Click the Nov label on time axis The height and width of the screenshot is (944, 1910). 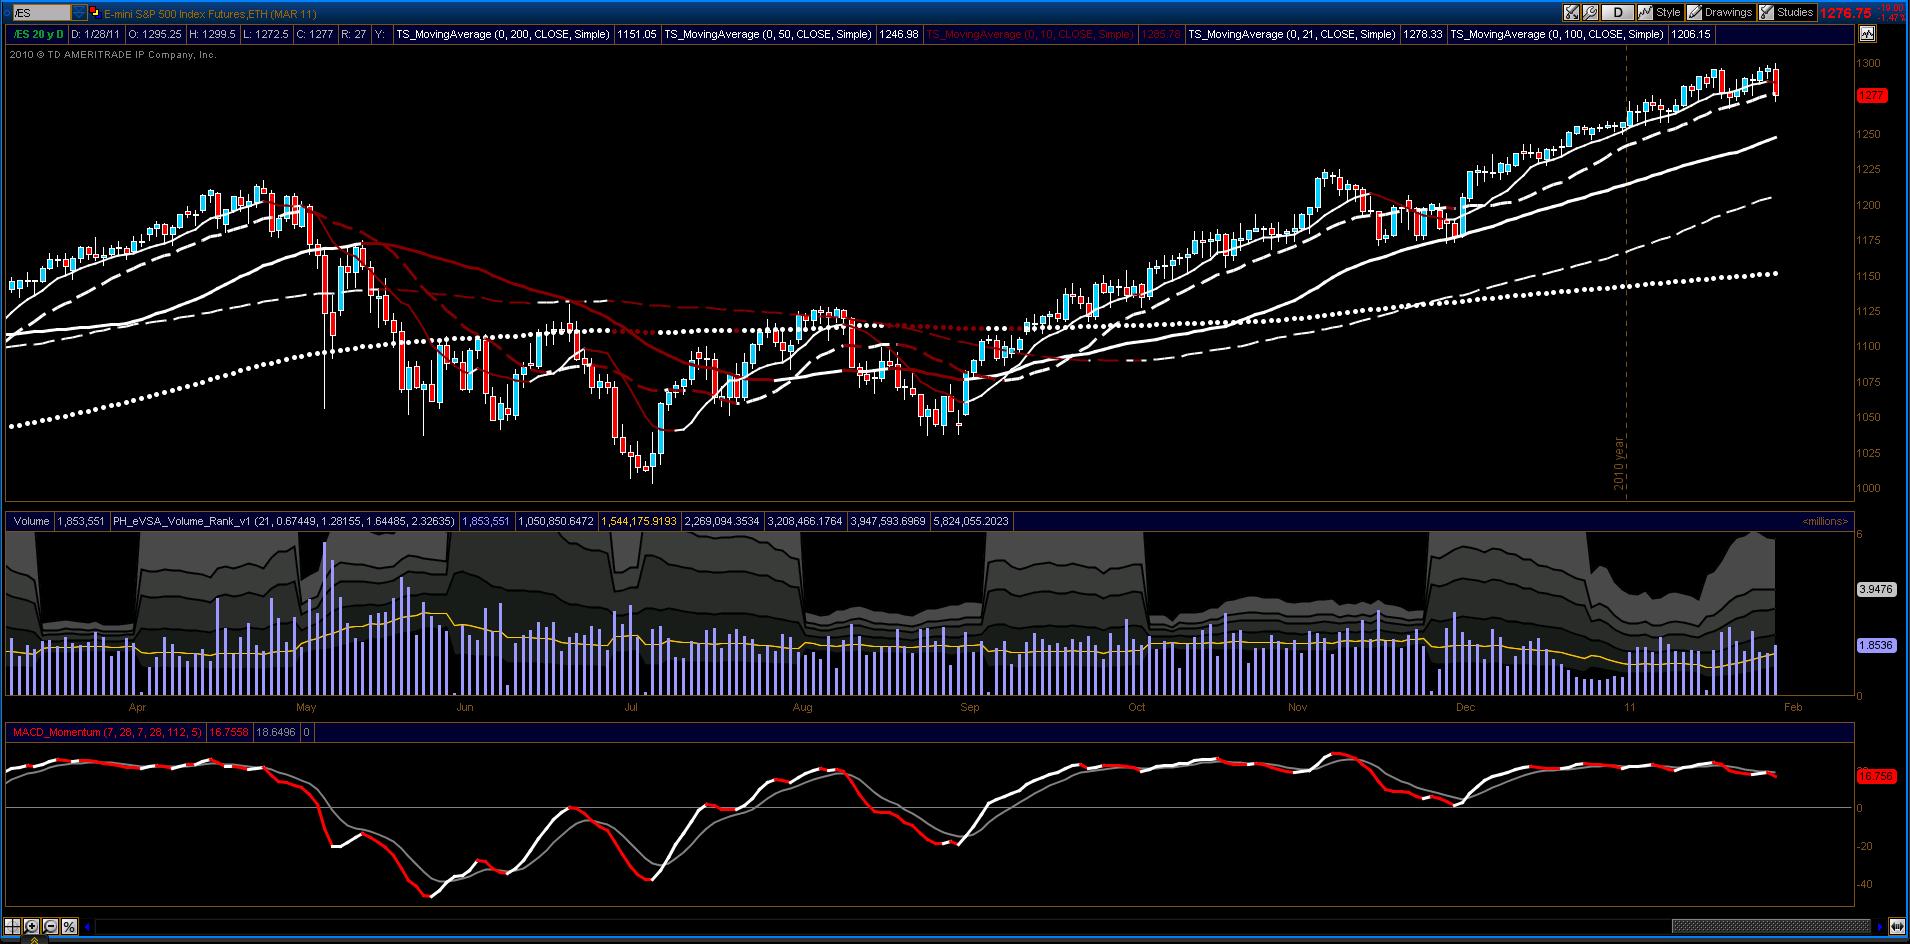[1298, 707]
